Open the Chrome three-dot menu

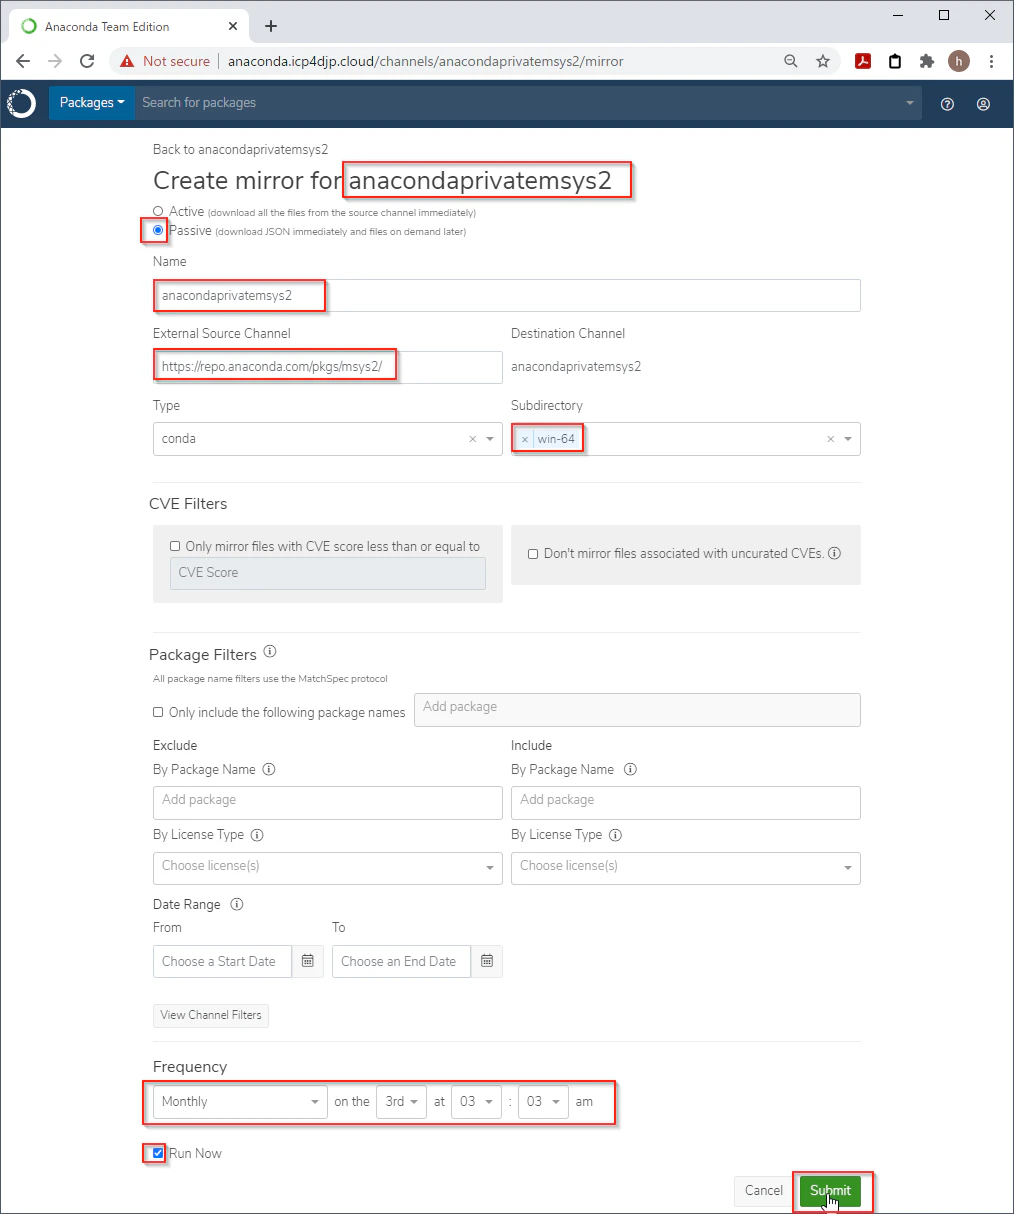(x=991, y=61)
